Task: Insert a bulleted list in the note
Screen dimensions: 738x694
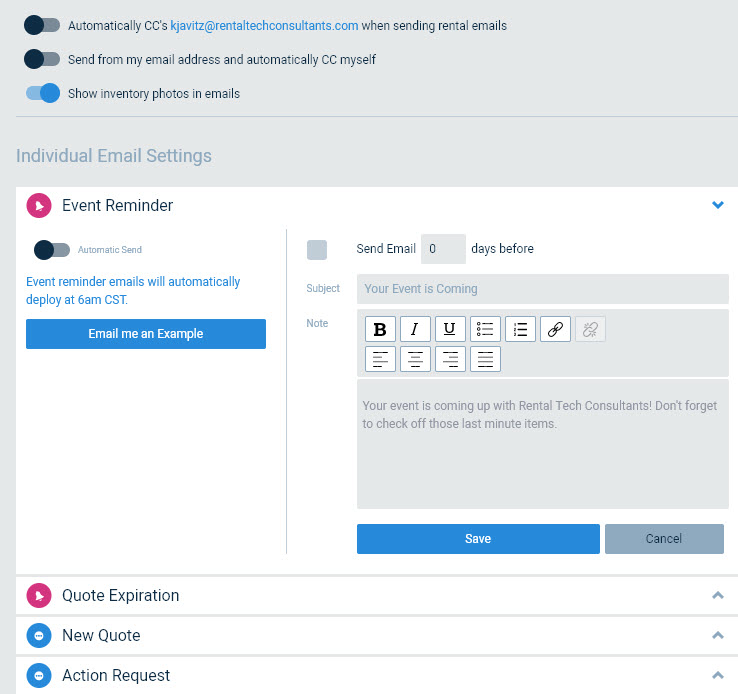Action: click(x=485, y=329)
